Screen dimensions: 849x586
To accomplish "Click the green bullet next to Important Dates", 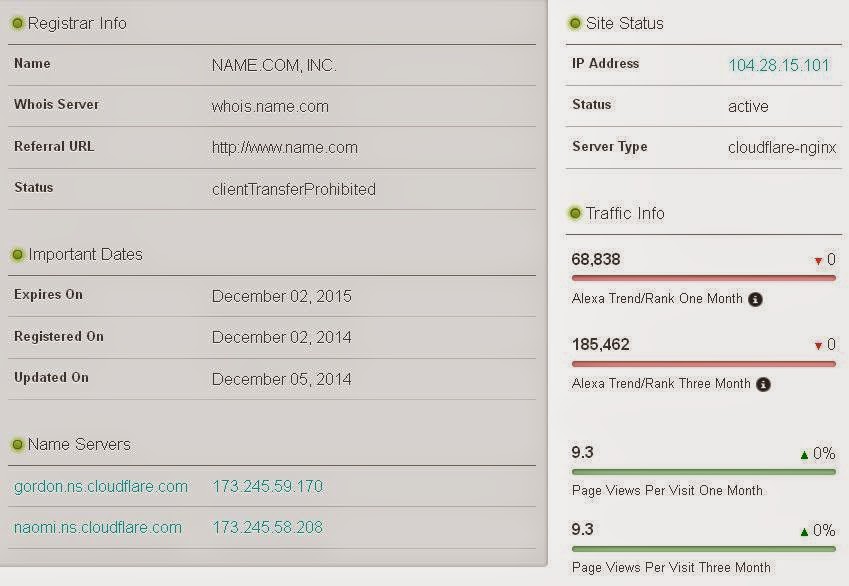I will [17, 255].
